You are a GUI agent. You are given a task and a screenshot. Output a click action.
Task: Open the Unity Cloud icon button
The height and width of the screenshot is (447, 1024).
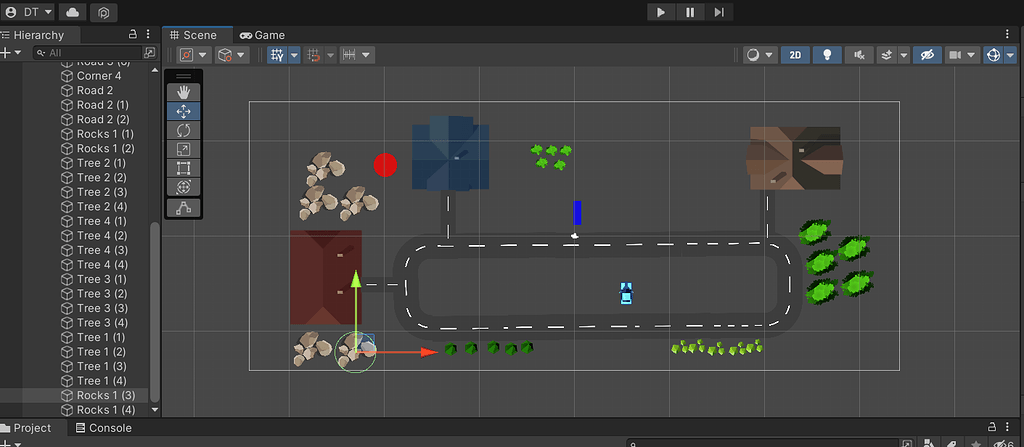point(72,12)
